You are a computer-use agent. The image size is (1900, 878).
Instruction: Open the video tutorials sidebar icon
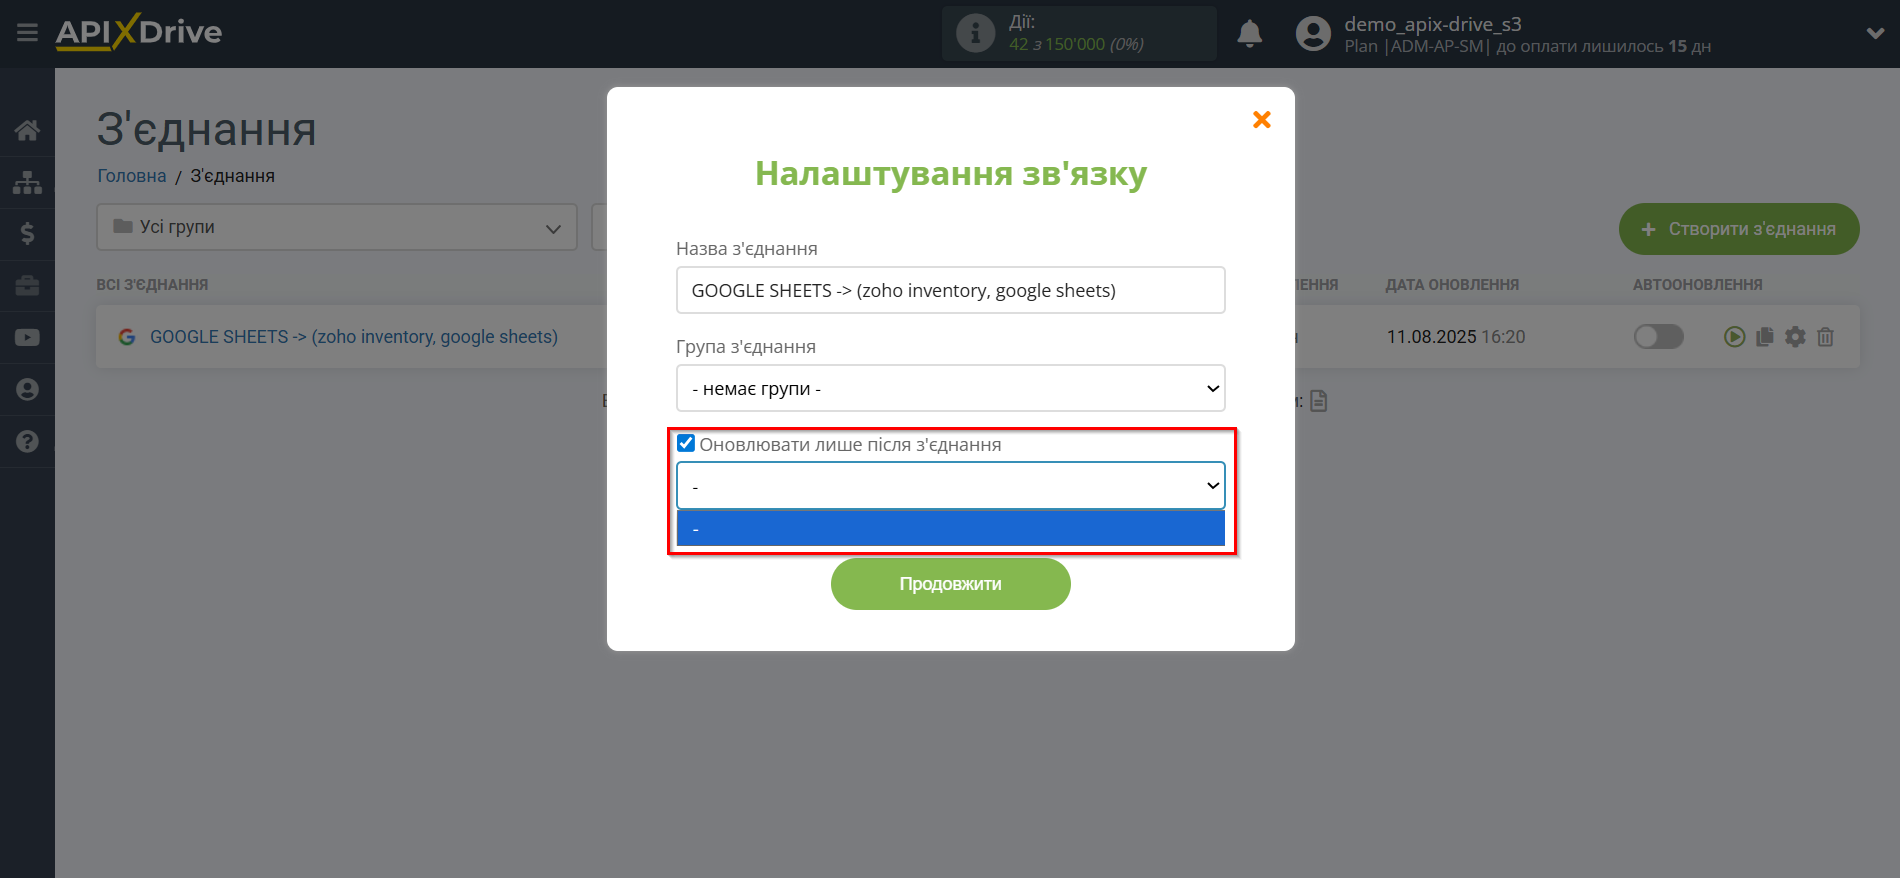click(27, 338)
